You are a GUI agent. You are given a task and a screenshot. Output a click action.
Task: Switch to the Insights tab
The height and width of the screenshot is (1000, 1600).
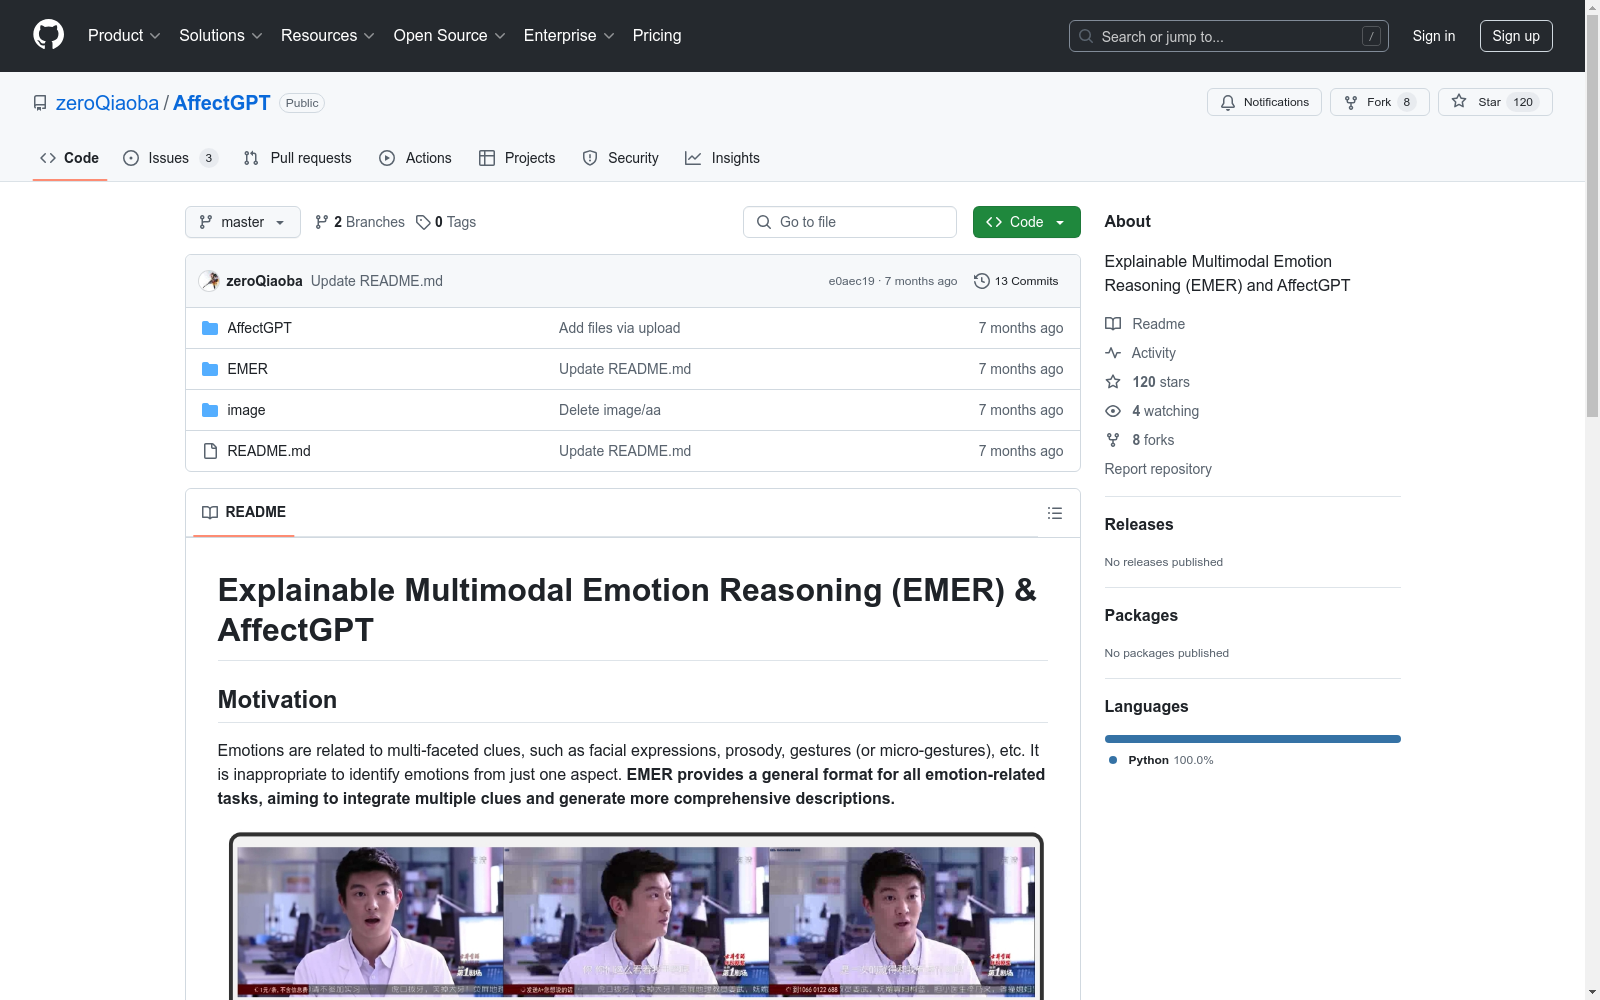[723, 158]
